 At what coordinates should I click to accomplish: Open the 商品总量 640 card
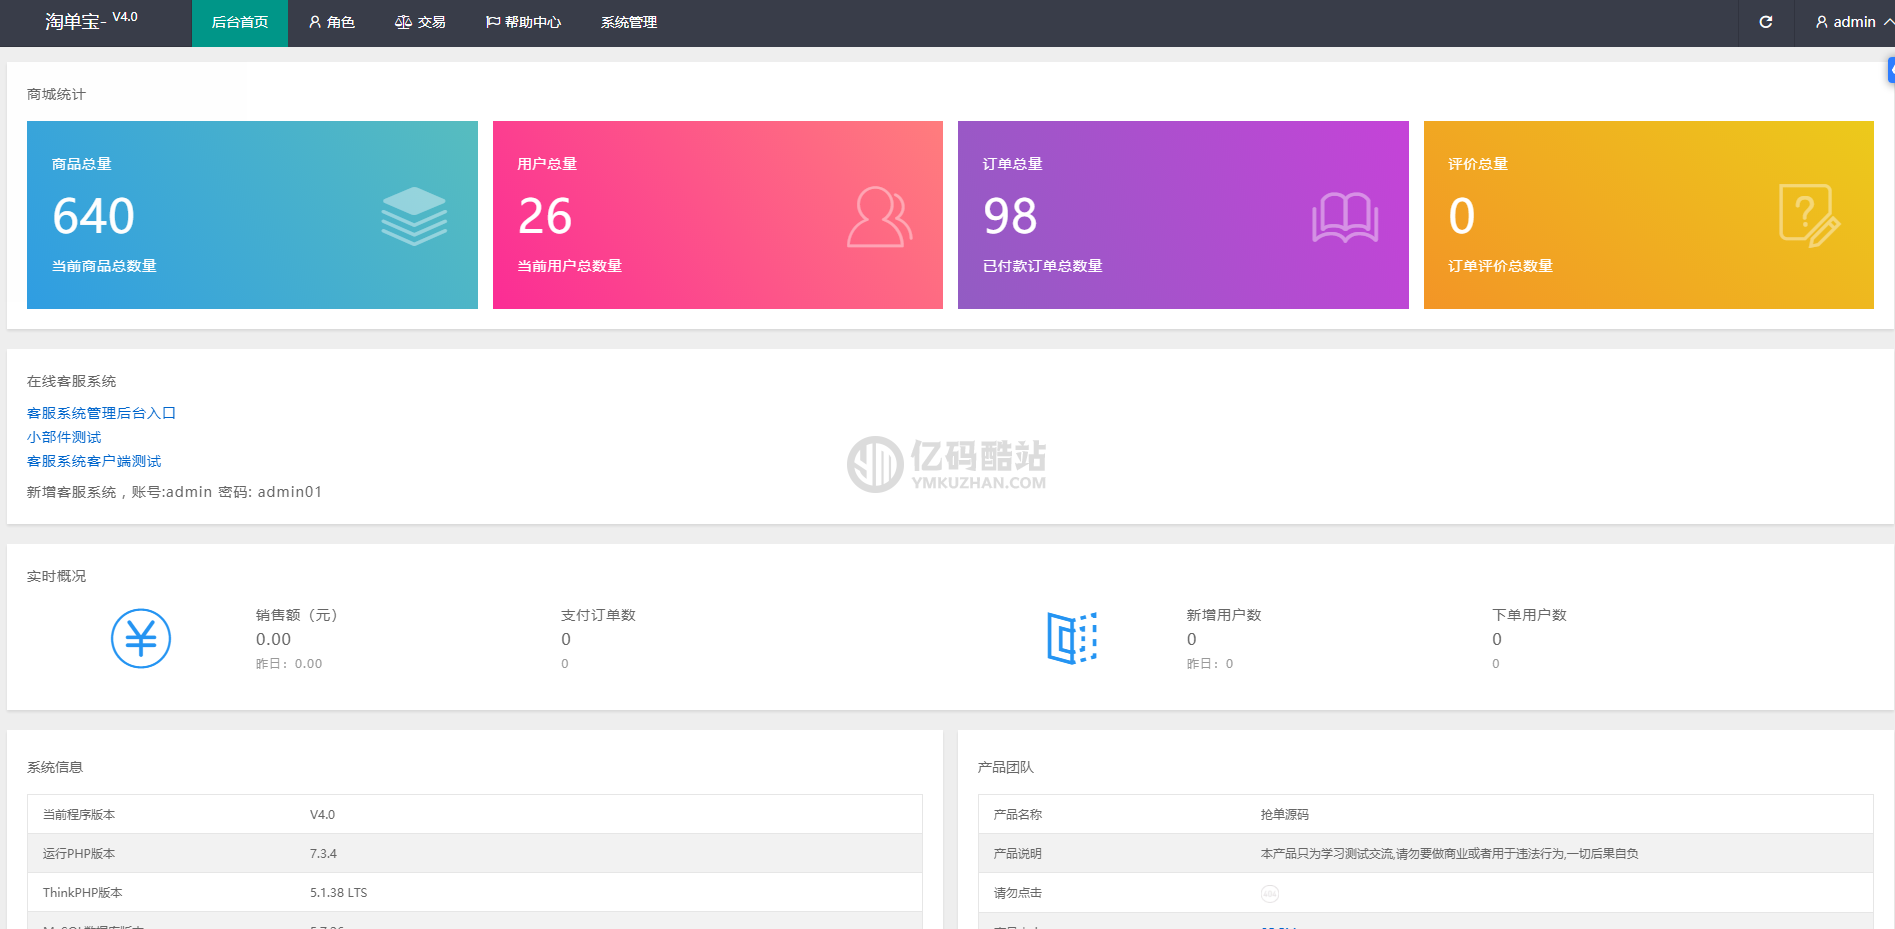coord(252,215)
